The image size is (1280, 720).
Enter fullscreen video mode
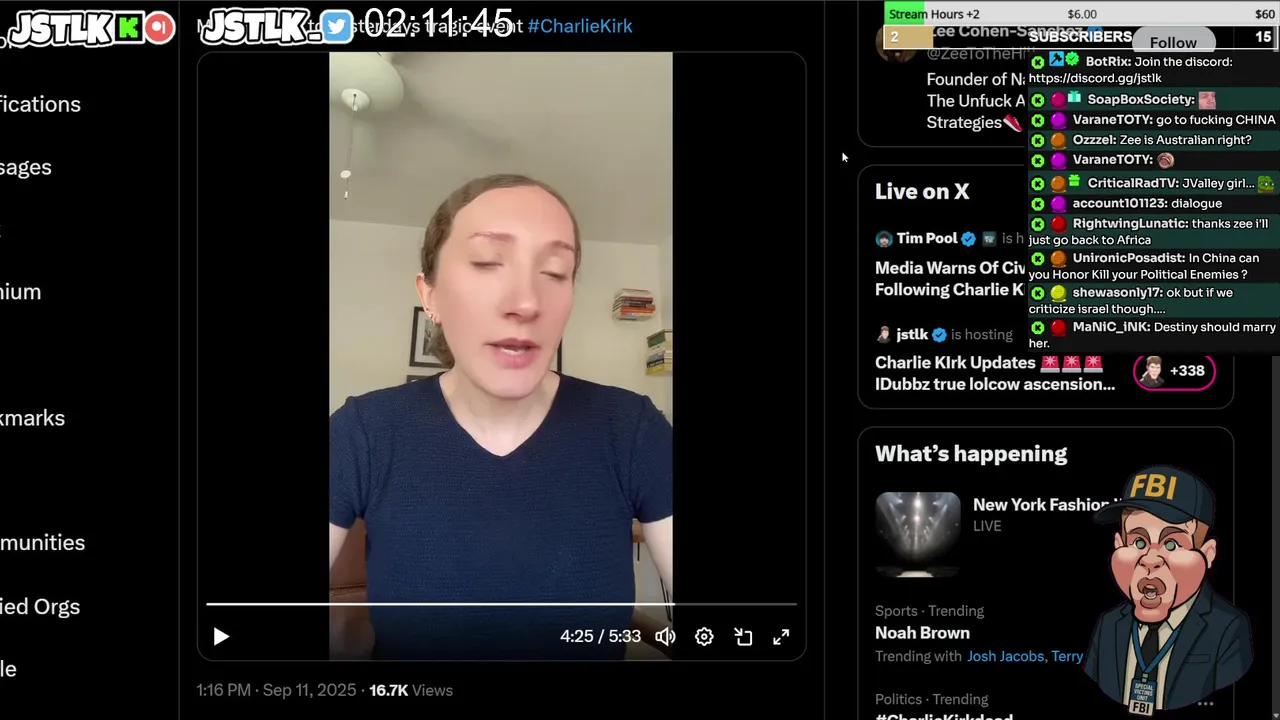coord(781,637)
